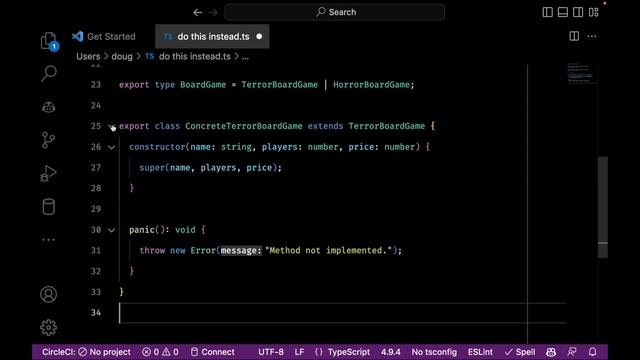Collapse the constructor fold arrow on line 26
The width and height of the screenshot is (640, 360).
point(111,147)
